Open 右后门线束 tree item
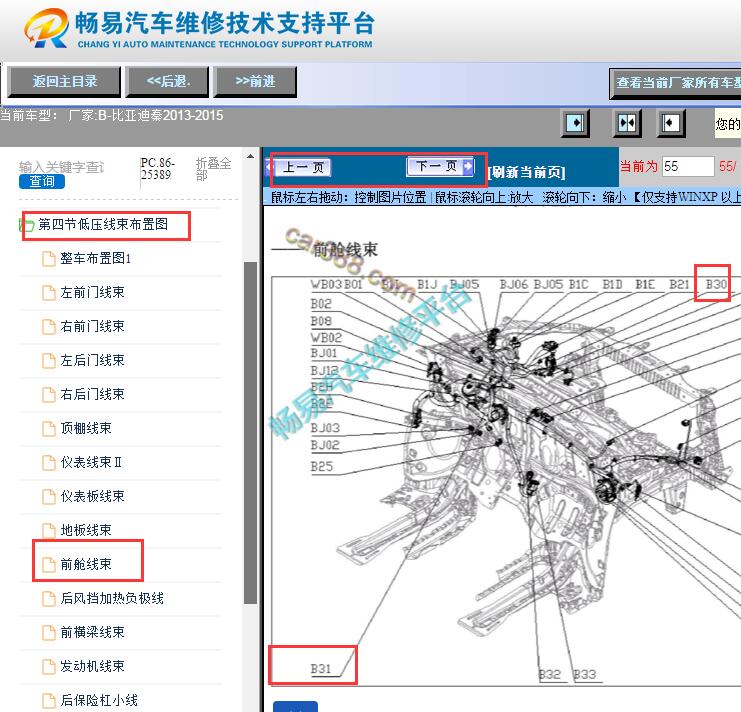 [92, 395]
